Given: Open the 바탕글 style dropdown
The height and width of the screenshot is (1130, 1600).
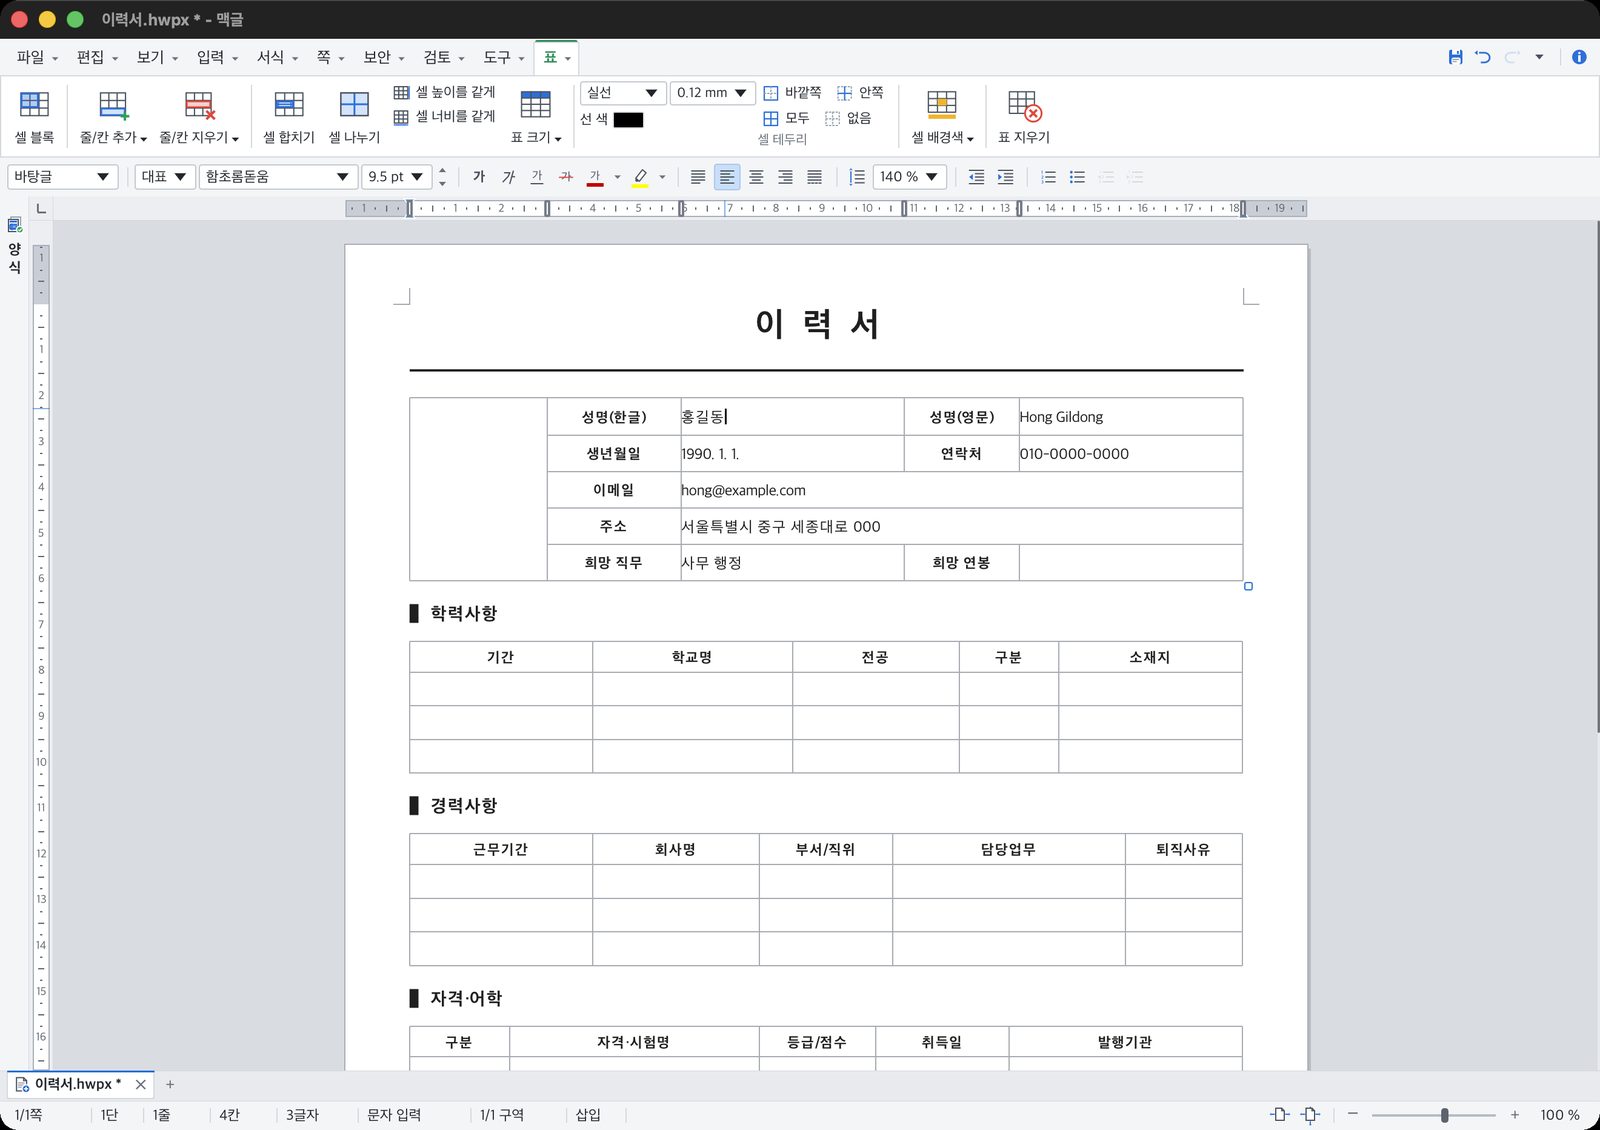Looking at the screenshot, I should [63, 177].
